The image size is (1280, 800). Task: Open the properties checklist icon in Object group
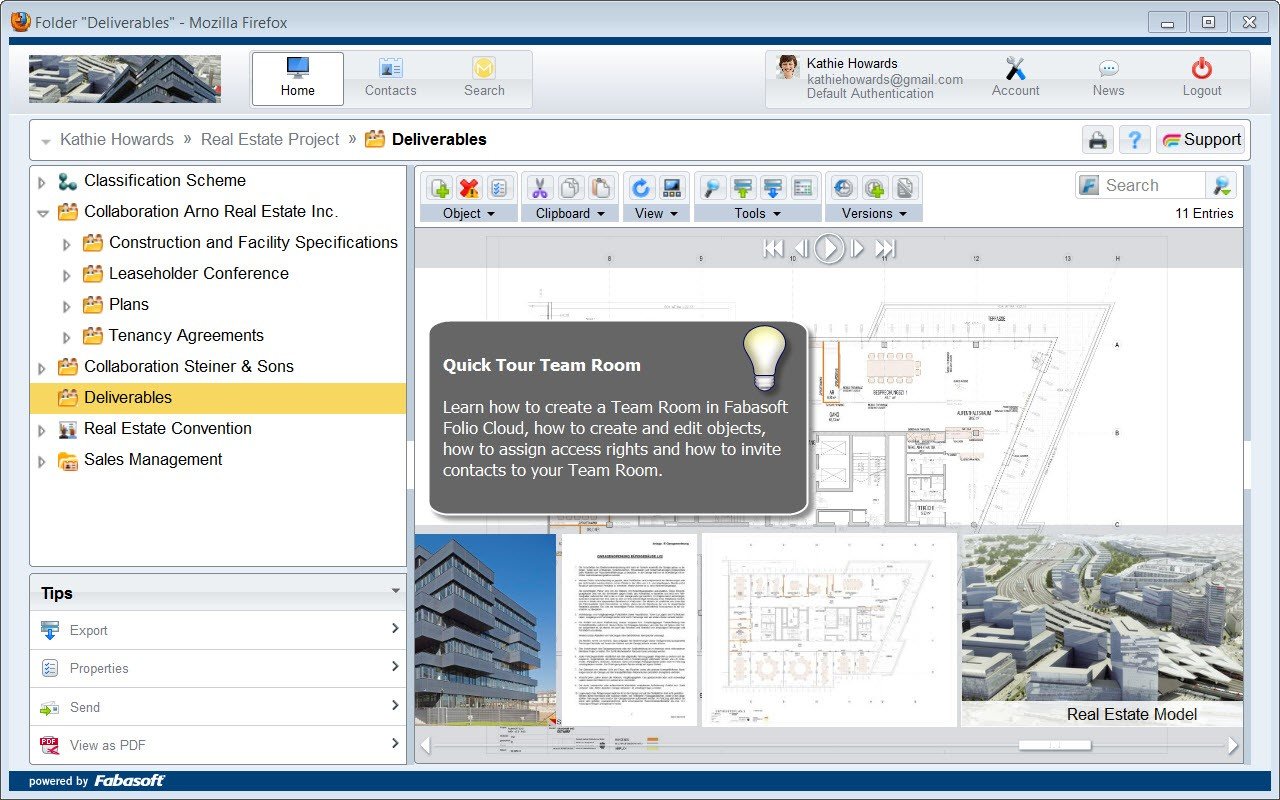[x=498, y=187]
